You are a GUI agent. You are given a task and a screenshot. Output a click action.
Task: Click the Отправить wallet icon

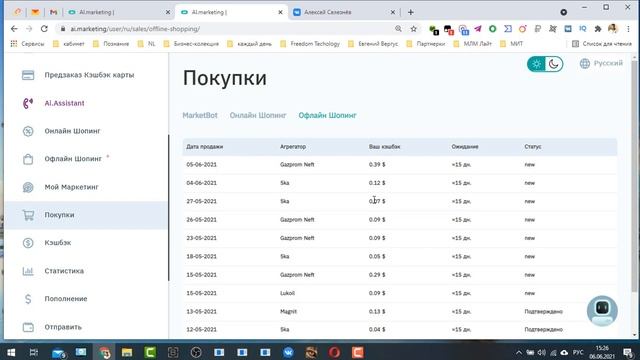click(28, 327)
